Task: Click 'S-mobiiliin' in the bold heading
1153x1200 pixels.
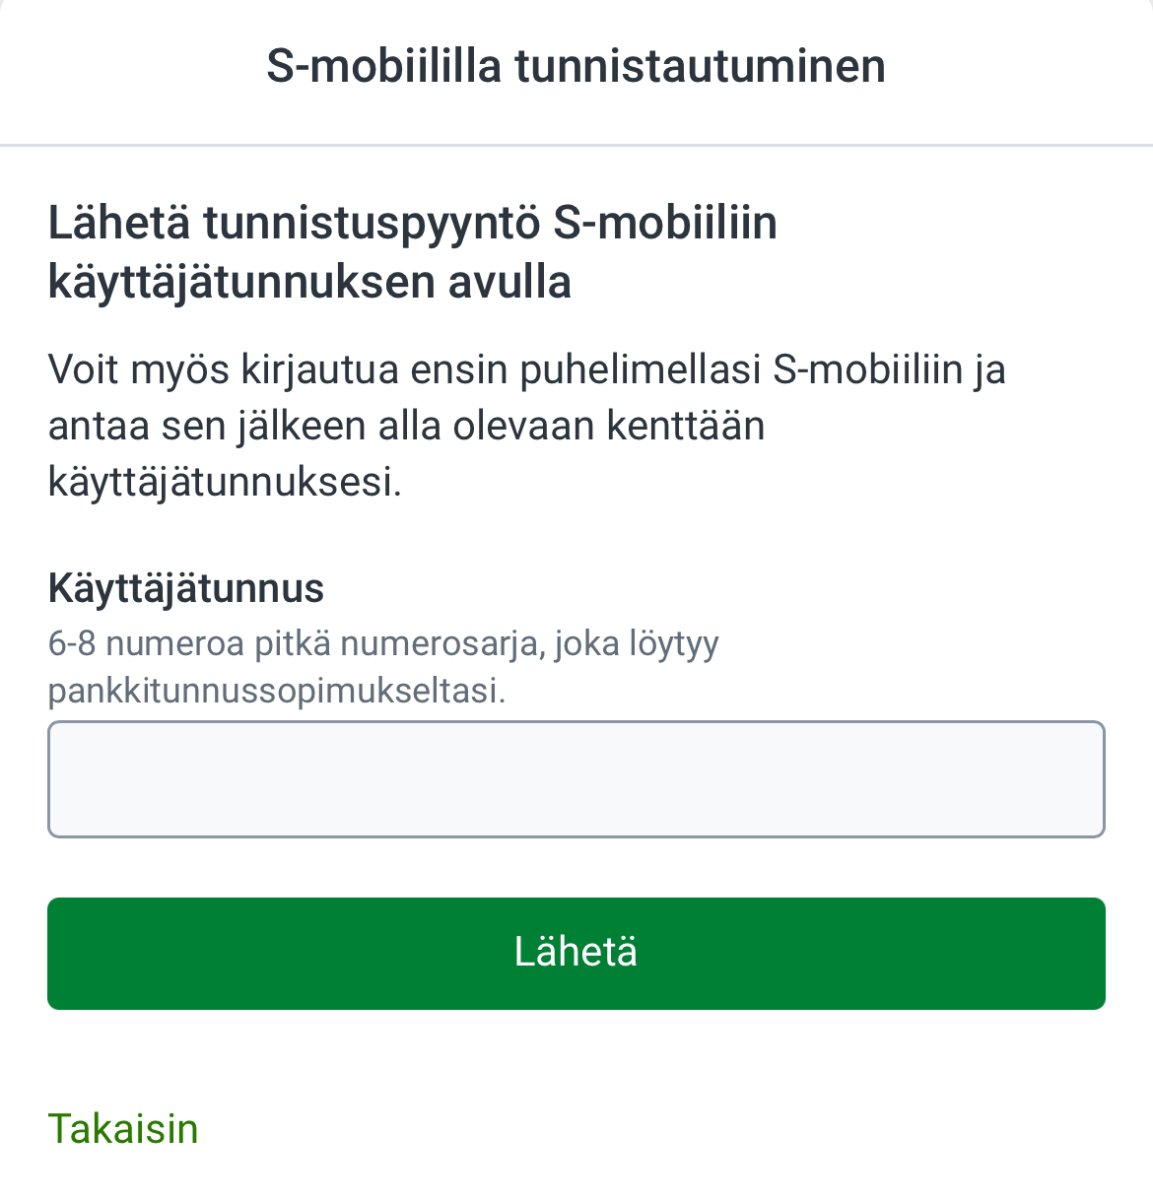Action: [665, 222]
